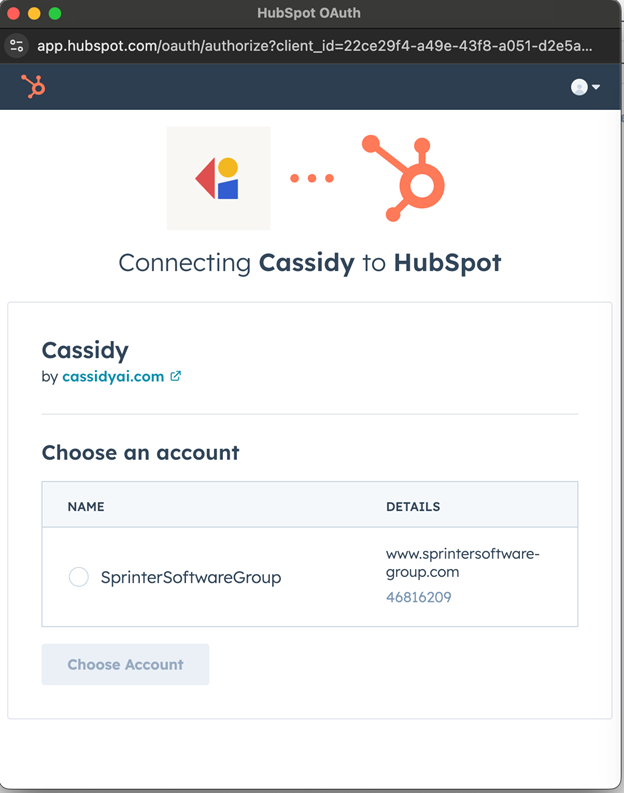
Task: Maximize the HubSpot OAuth window
Action: pos(55,13)
